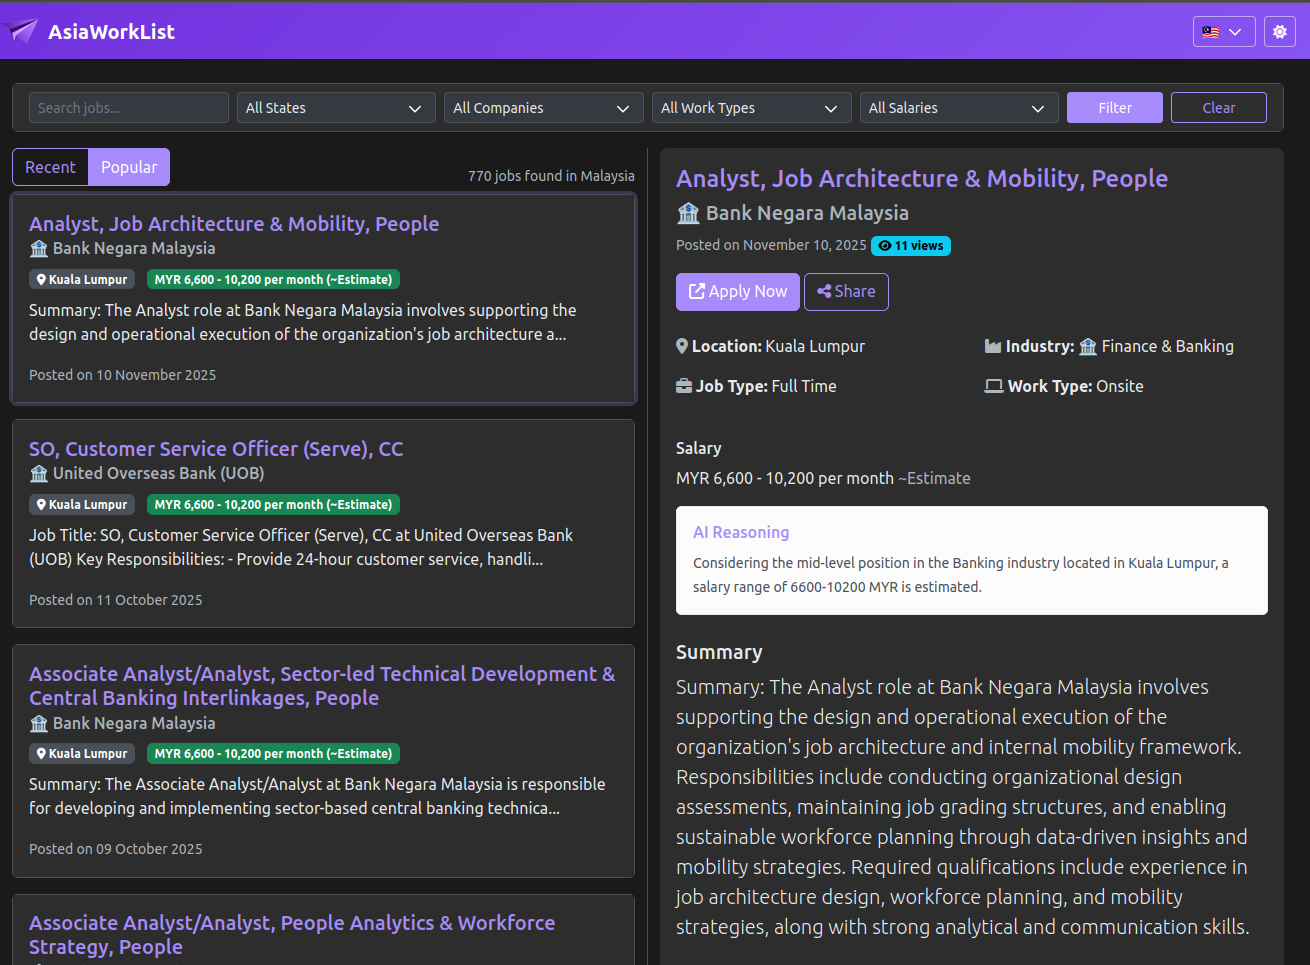
Task: Click Kuala Lumpur tag on Sector-led Technical Development card
Action: click(x=82, y=754)
